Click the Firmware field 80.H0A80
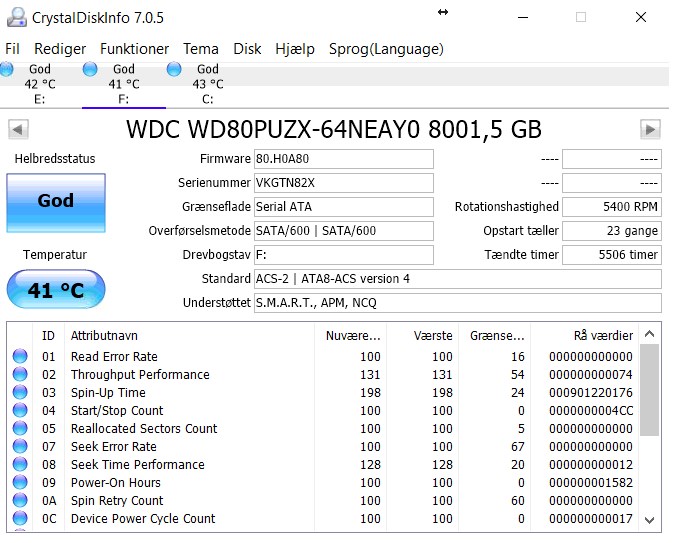 [x=344, y=159]
